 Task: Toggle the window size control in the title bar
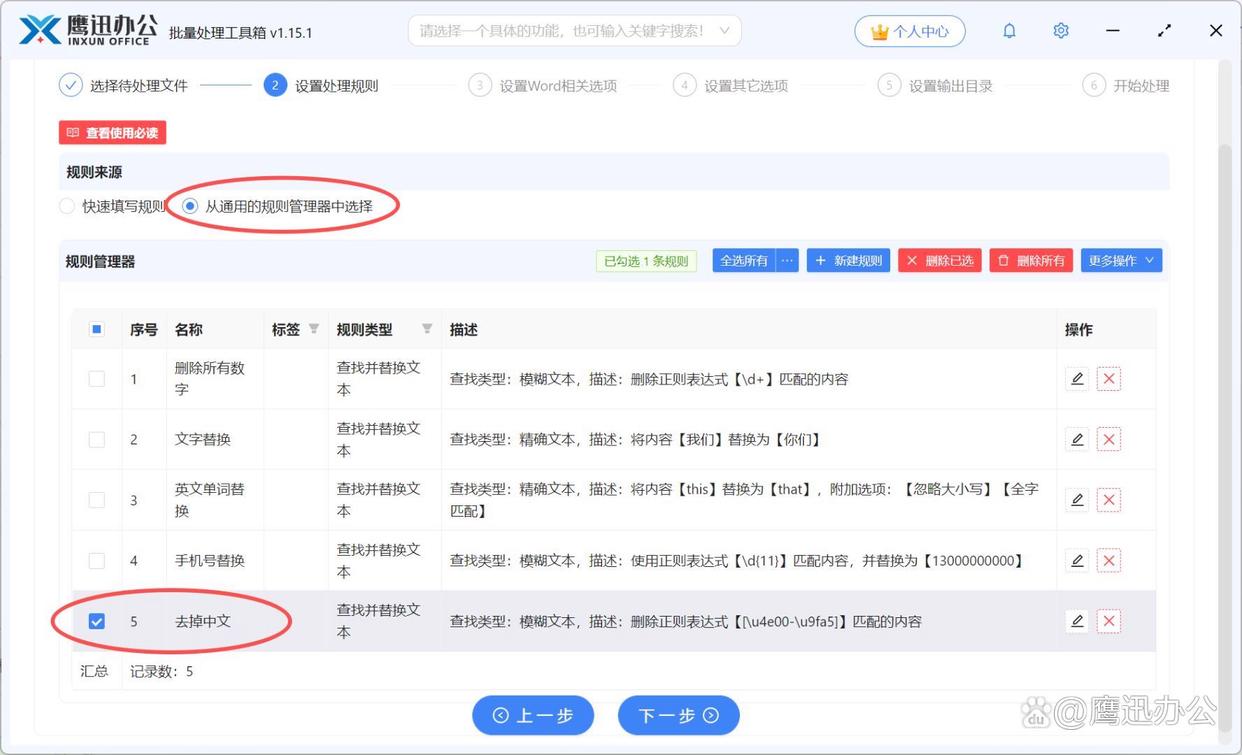click(x=1164, y=31)
